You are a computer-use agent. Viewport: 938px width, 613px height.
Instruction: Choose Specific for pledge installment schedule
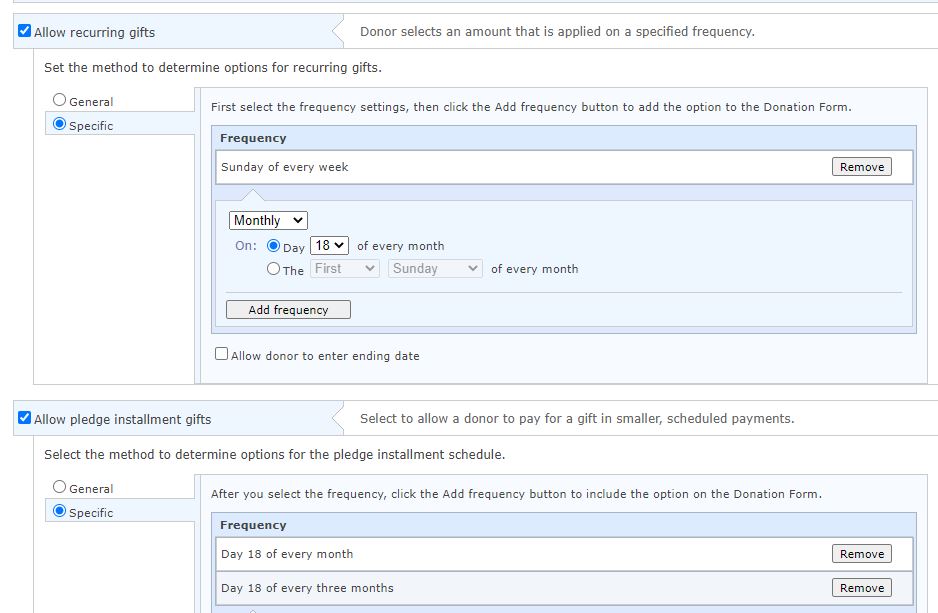[x=59, y=511]
